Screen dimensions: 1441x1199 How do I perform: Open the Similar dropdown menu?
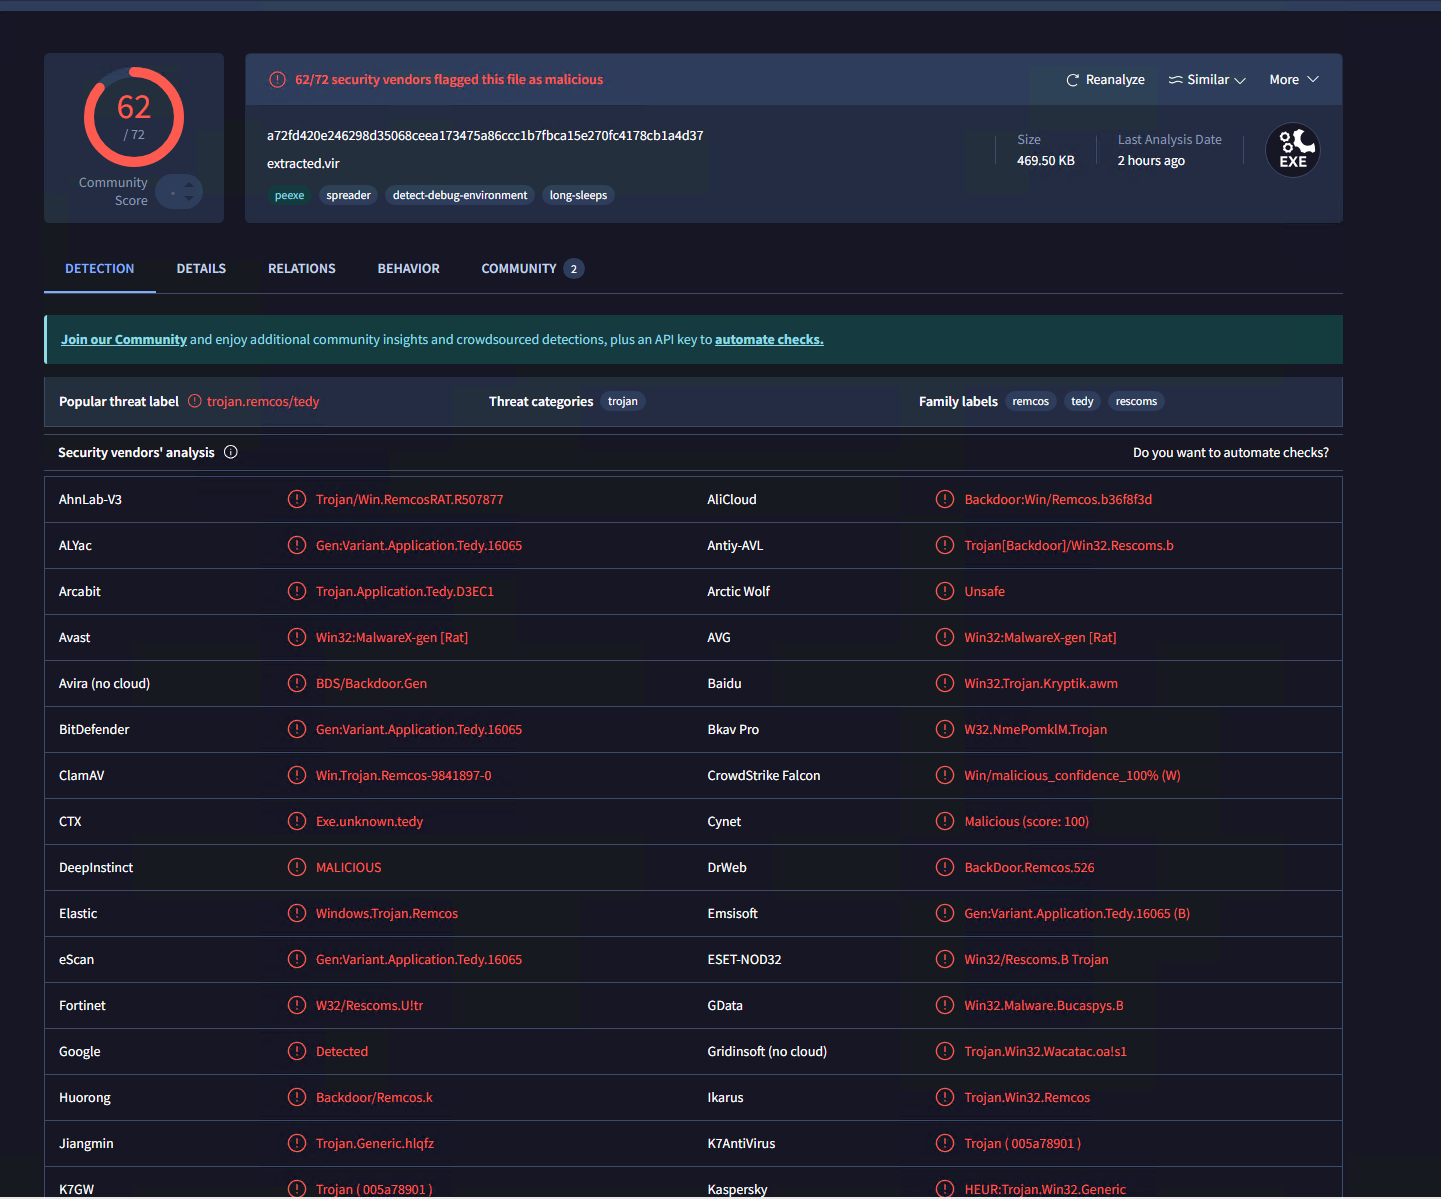(x=1207, y=80)
